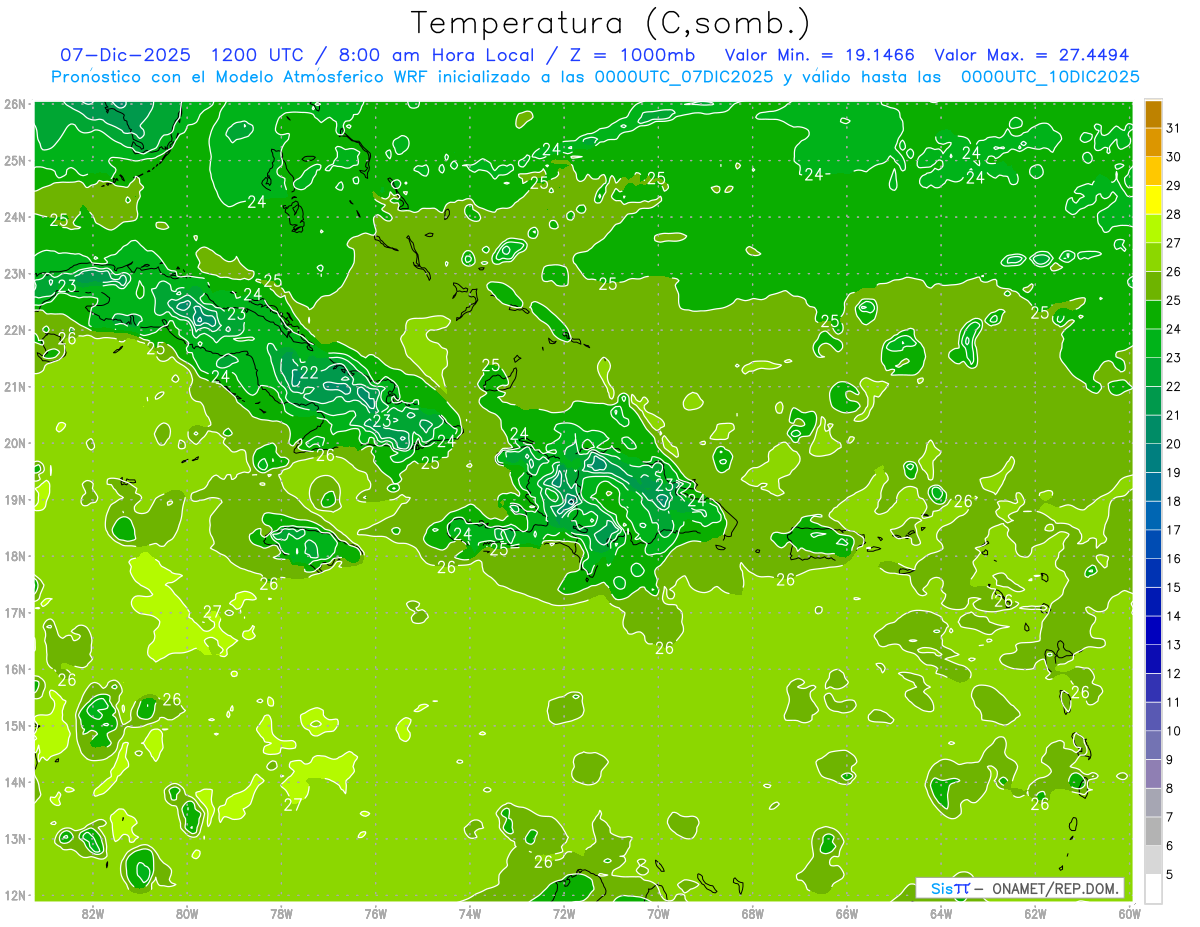This screenshot has width=1200, height=927.
Task: Click the '60W' longitude axis label
Action: 1129,913
